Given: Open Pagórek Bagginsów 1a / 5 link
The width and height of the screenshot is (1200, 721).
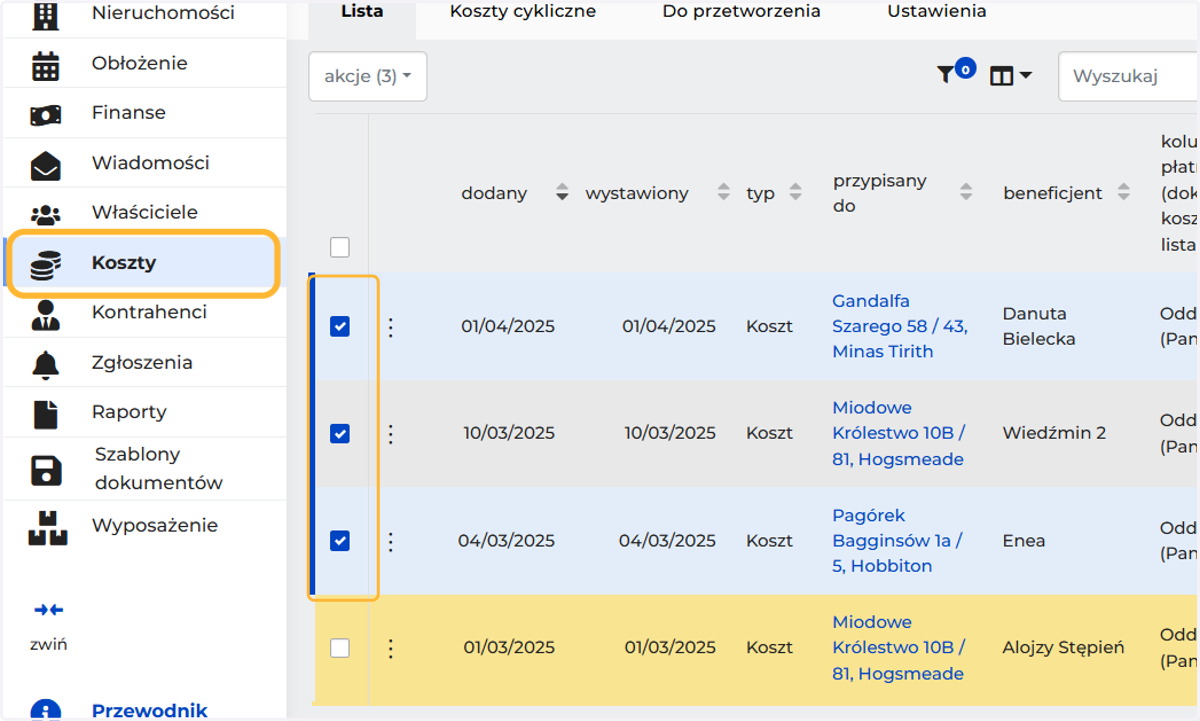Looking at the screenshot, I should point(897,541).
